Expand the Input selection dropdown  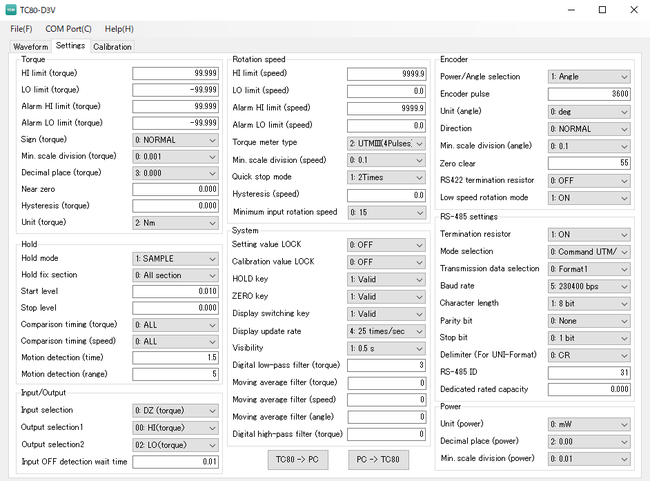[x=175, y=410]
